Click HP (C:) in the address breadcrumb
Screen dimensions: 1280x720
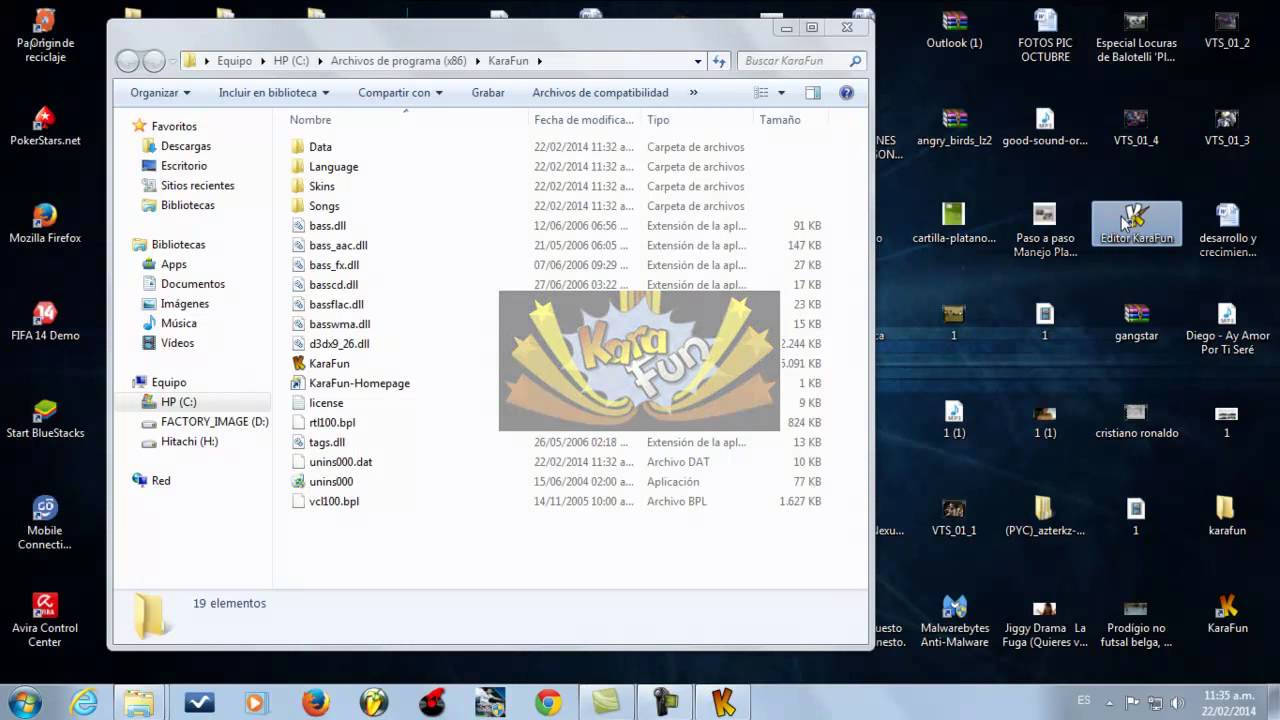291,61
